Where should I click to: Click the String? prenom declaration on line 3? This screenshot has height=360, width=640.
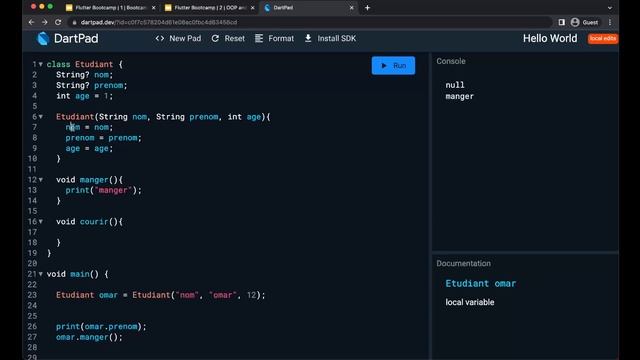click(91, 85)
